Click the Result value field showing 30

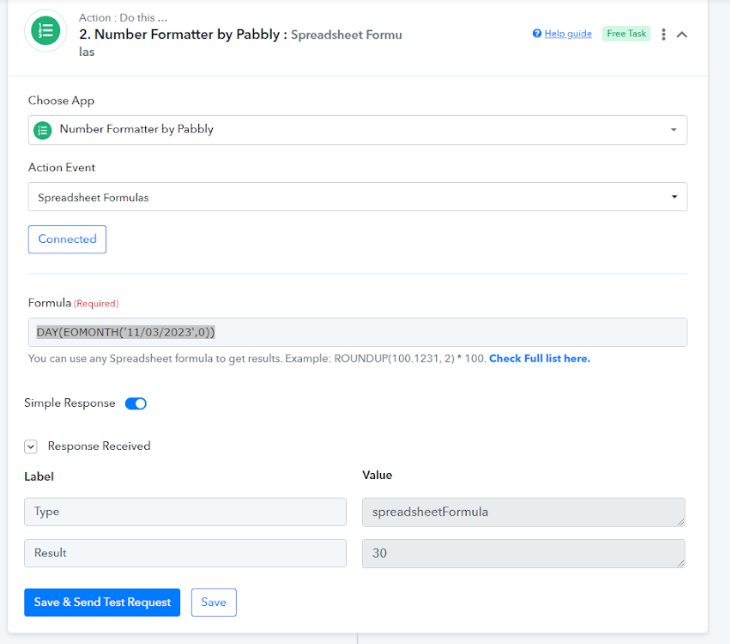coord(524,554)
